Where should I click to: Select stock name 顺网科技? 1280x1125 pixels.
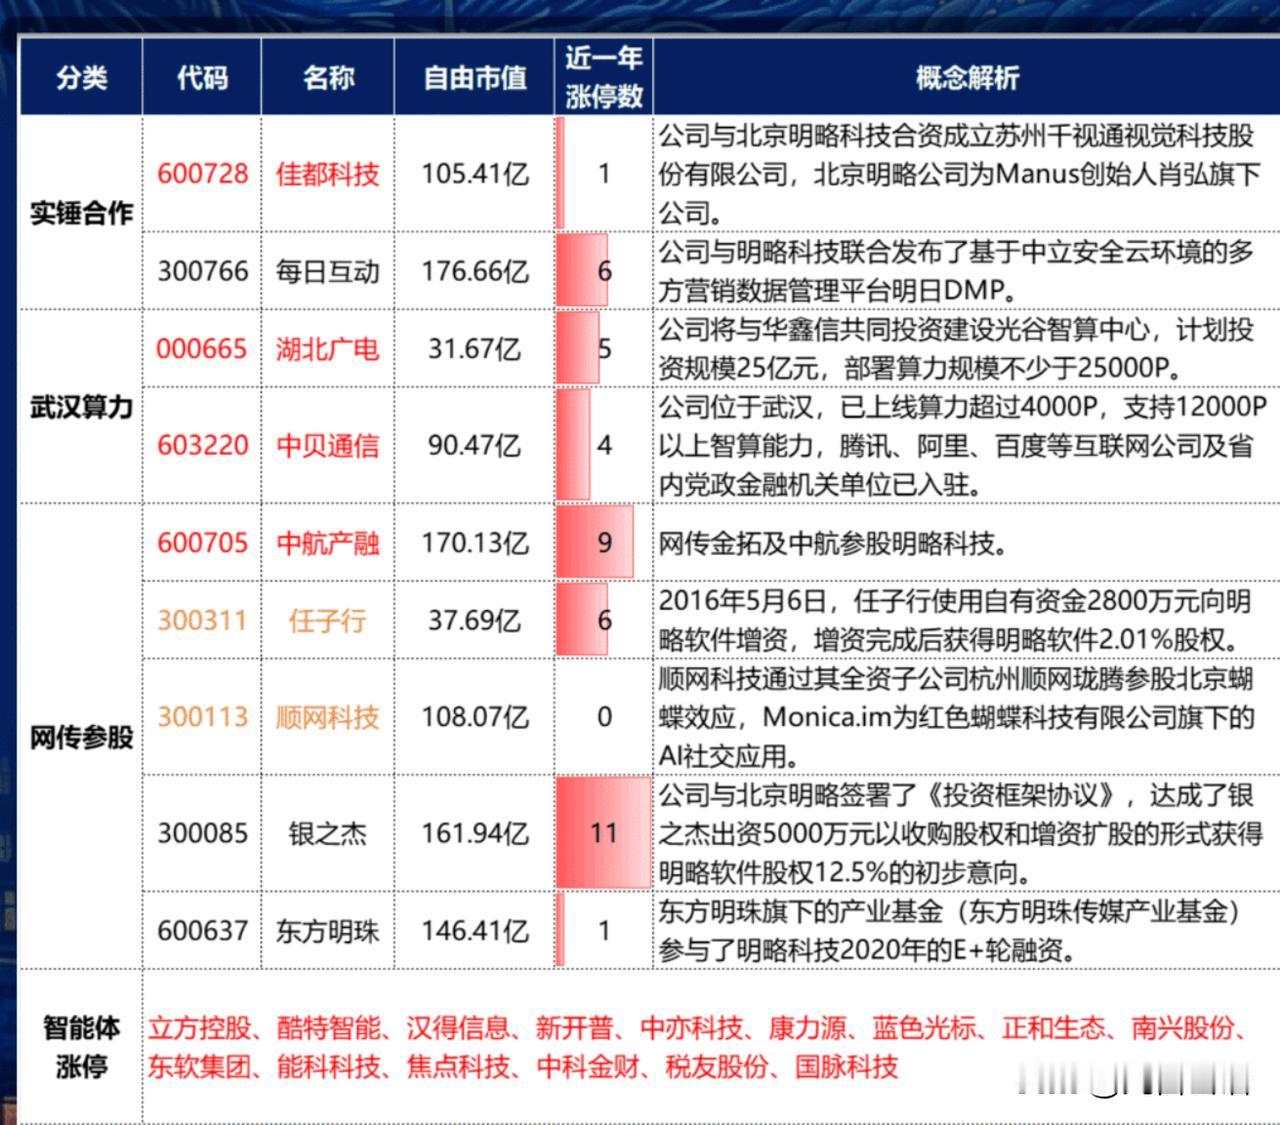tap(328, 717)
